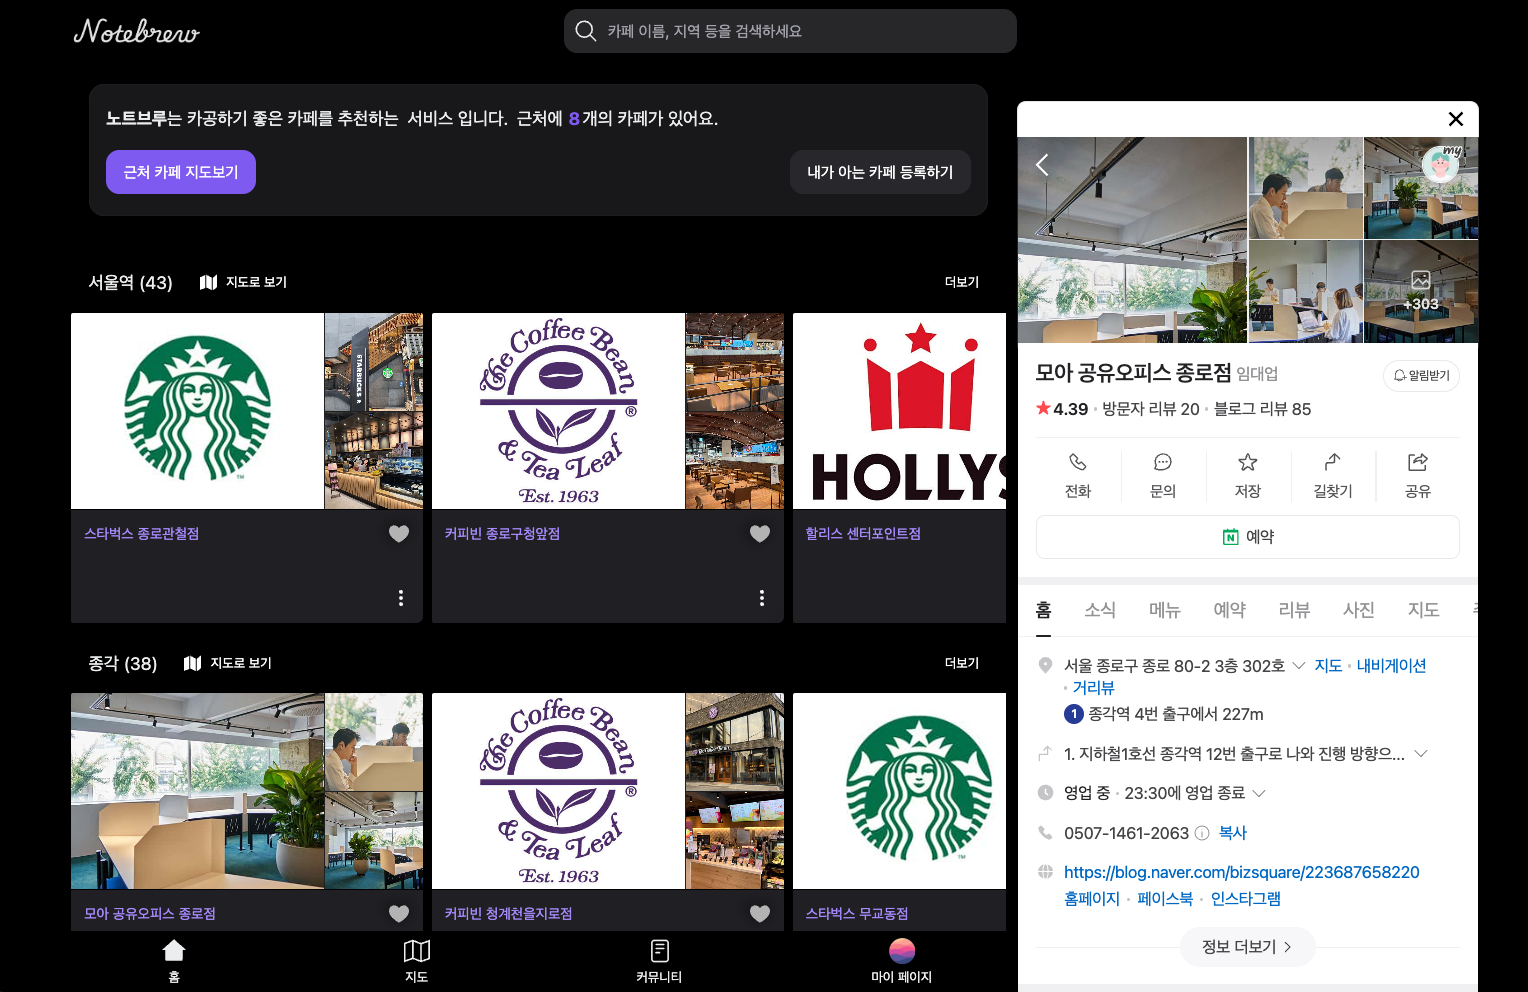Copy the phone number with 복사
The image size is (1528, 992).
(x=1233, y=833)
